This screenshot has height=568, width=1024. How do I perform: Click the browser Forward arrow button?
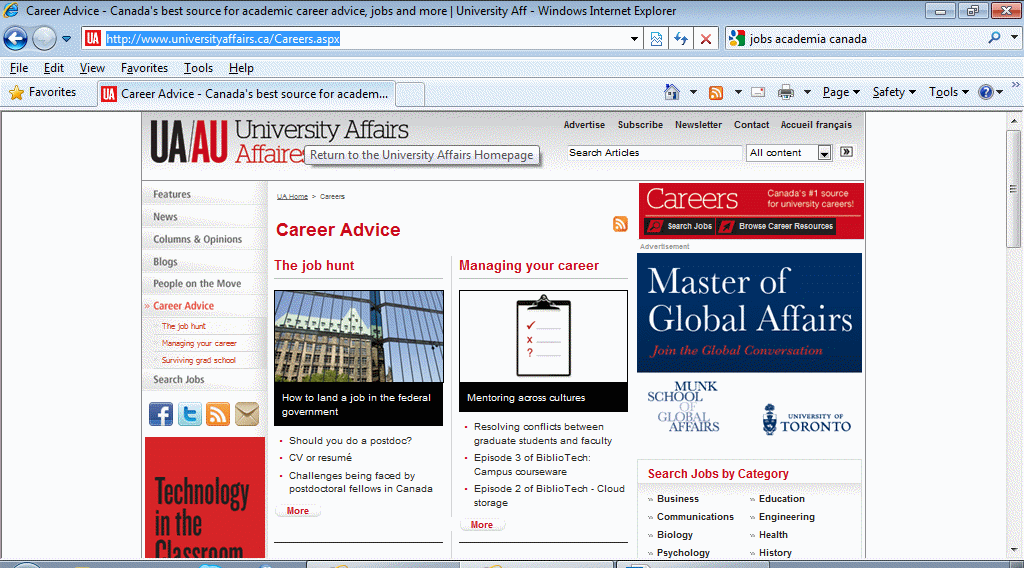44,39
